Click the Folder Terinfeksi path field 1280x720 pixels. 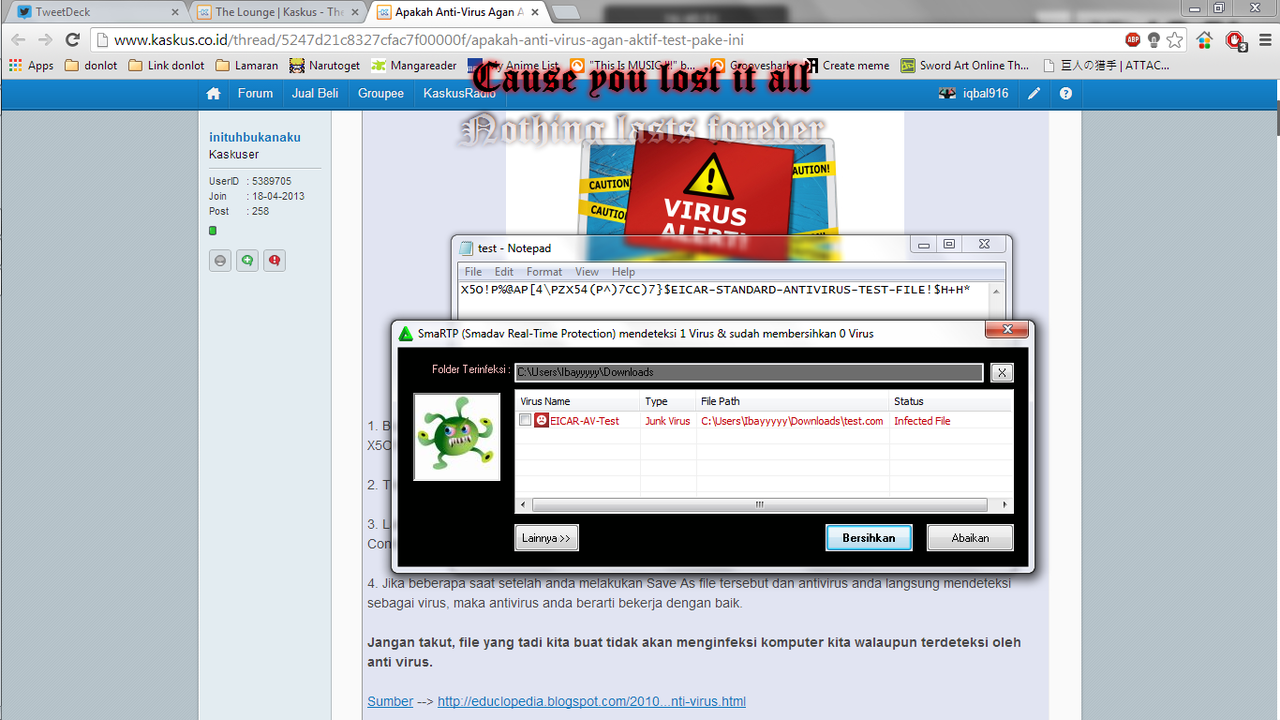(748, 372)
